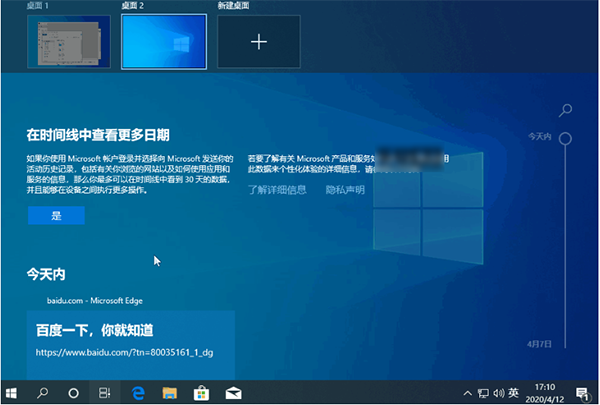Toggle the 英 input method indicator
This screenshot has height=405, width=600.
point(515,393)
